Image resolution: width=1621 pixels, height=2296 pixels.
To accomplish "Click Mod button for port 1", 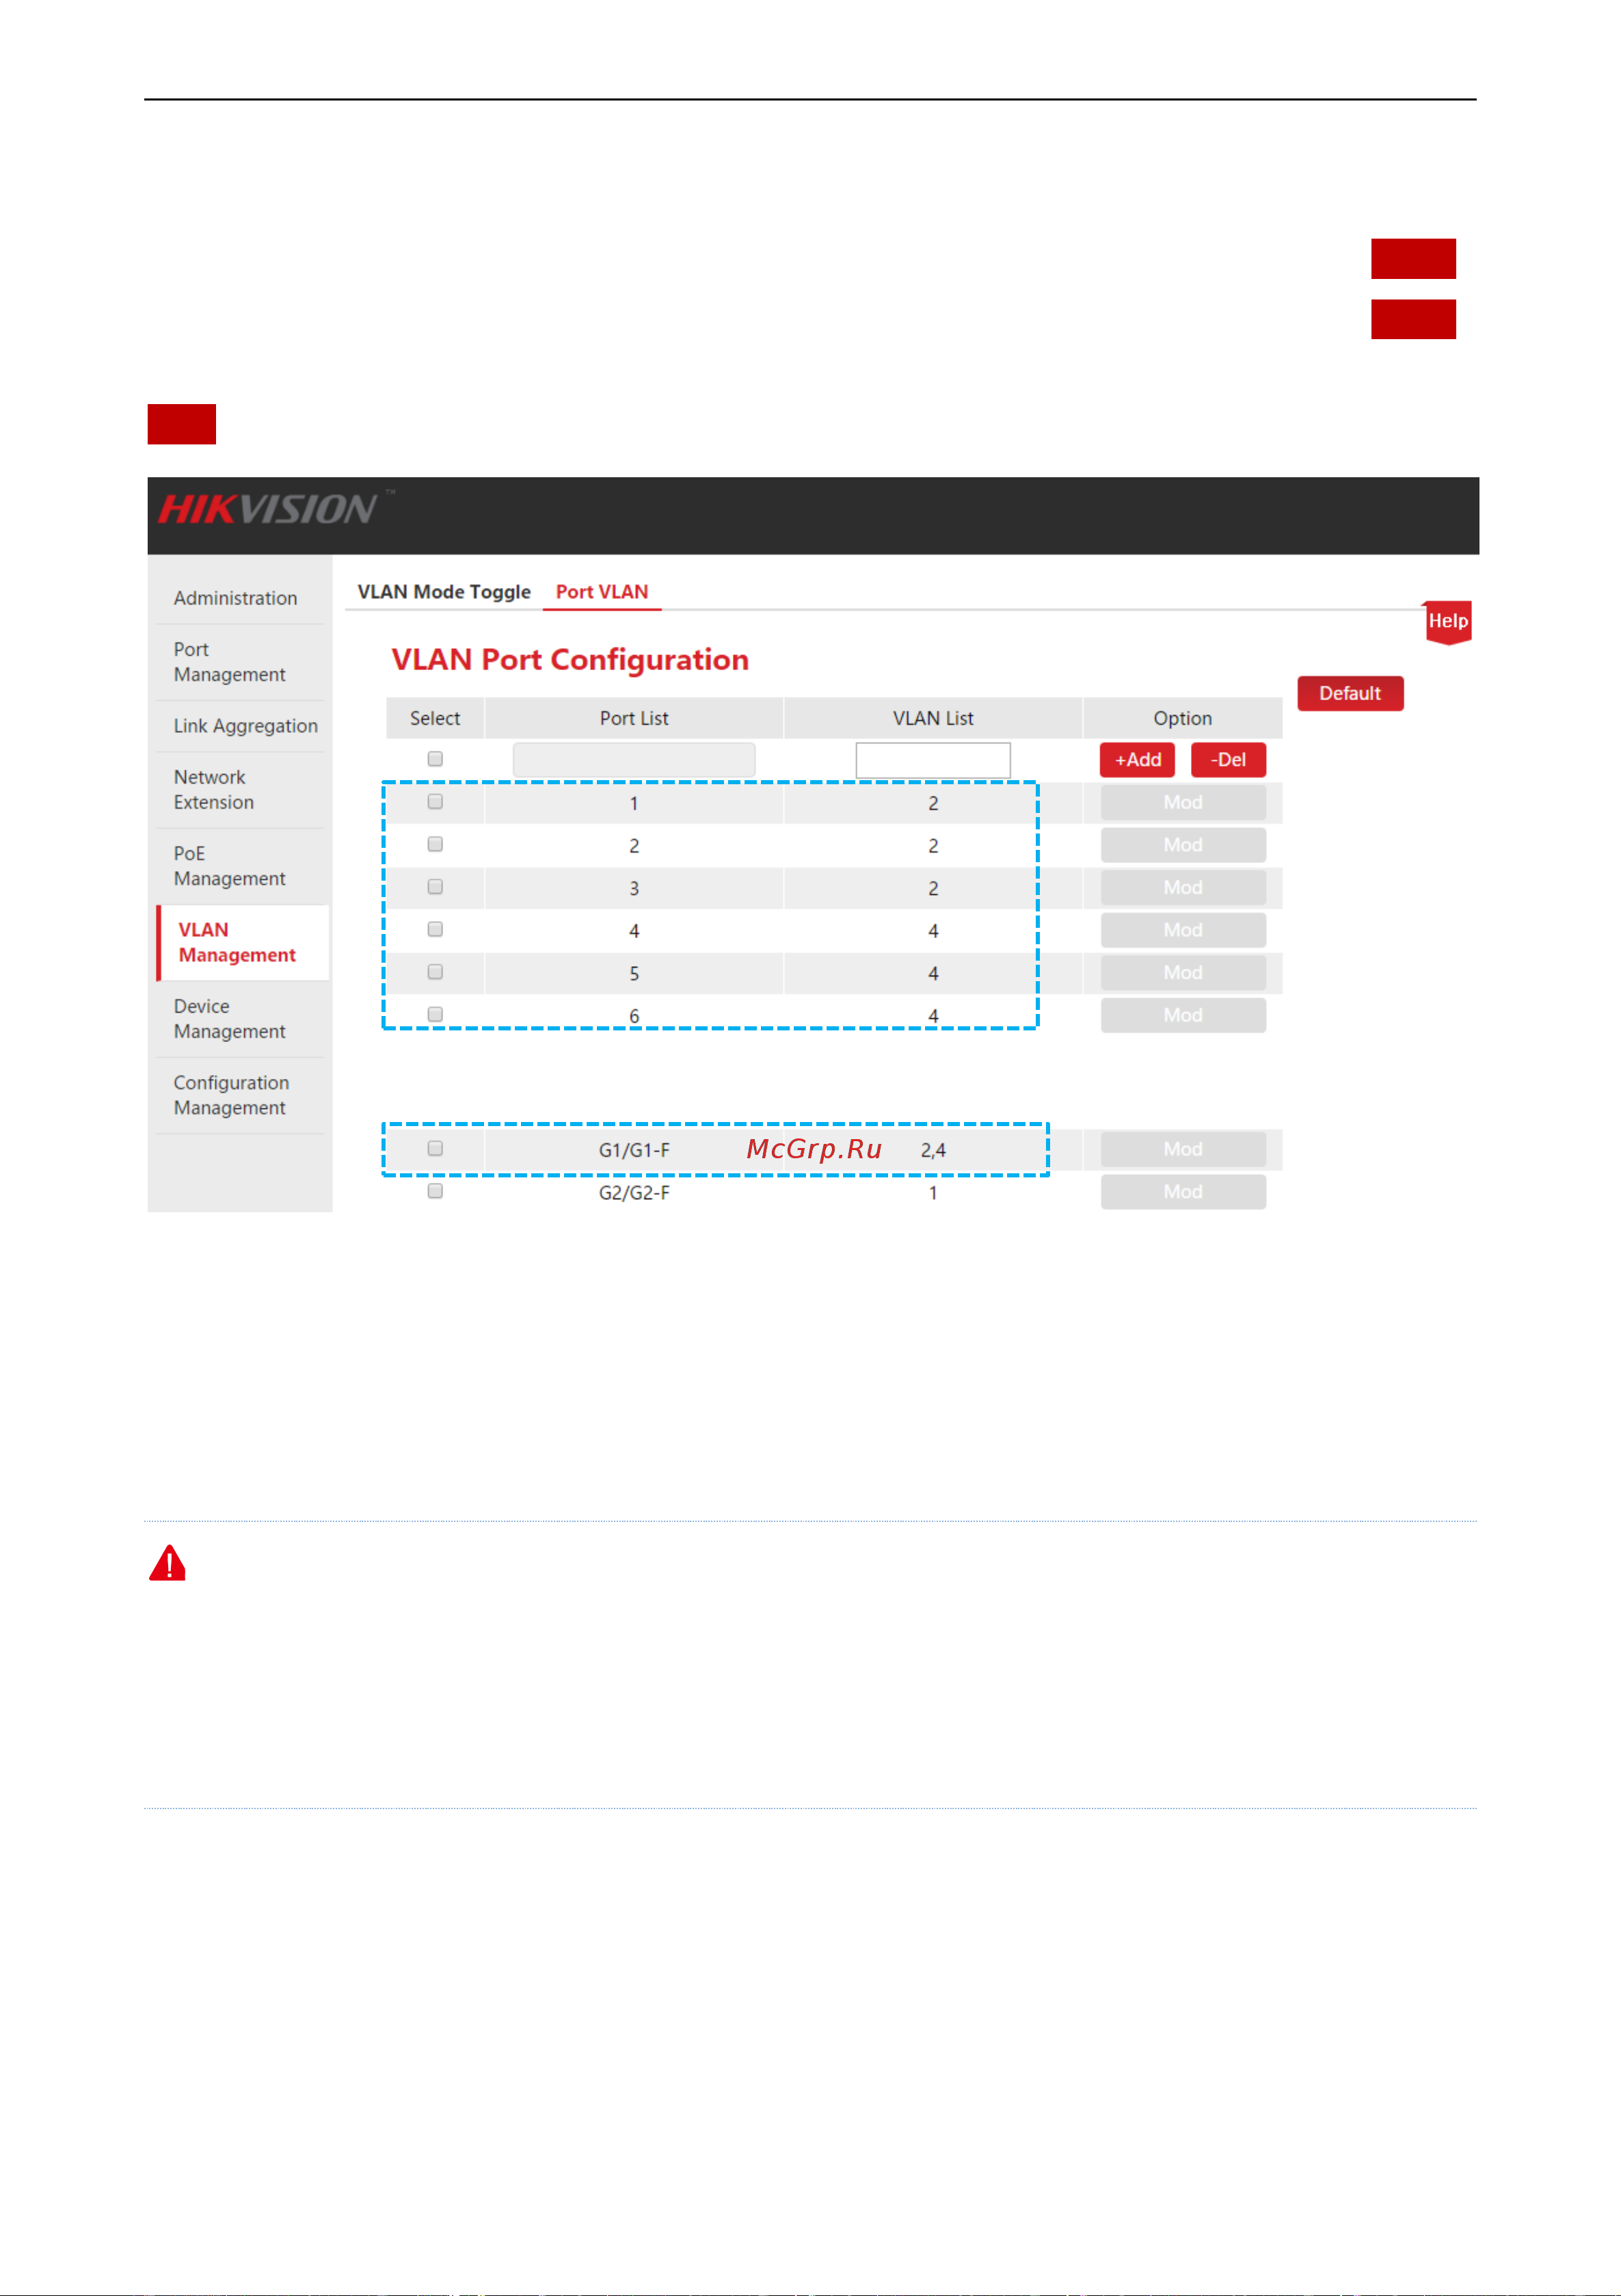I will coord(1183,803).
